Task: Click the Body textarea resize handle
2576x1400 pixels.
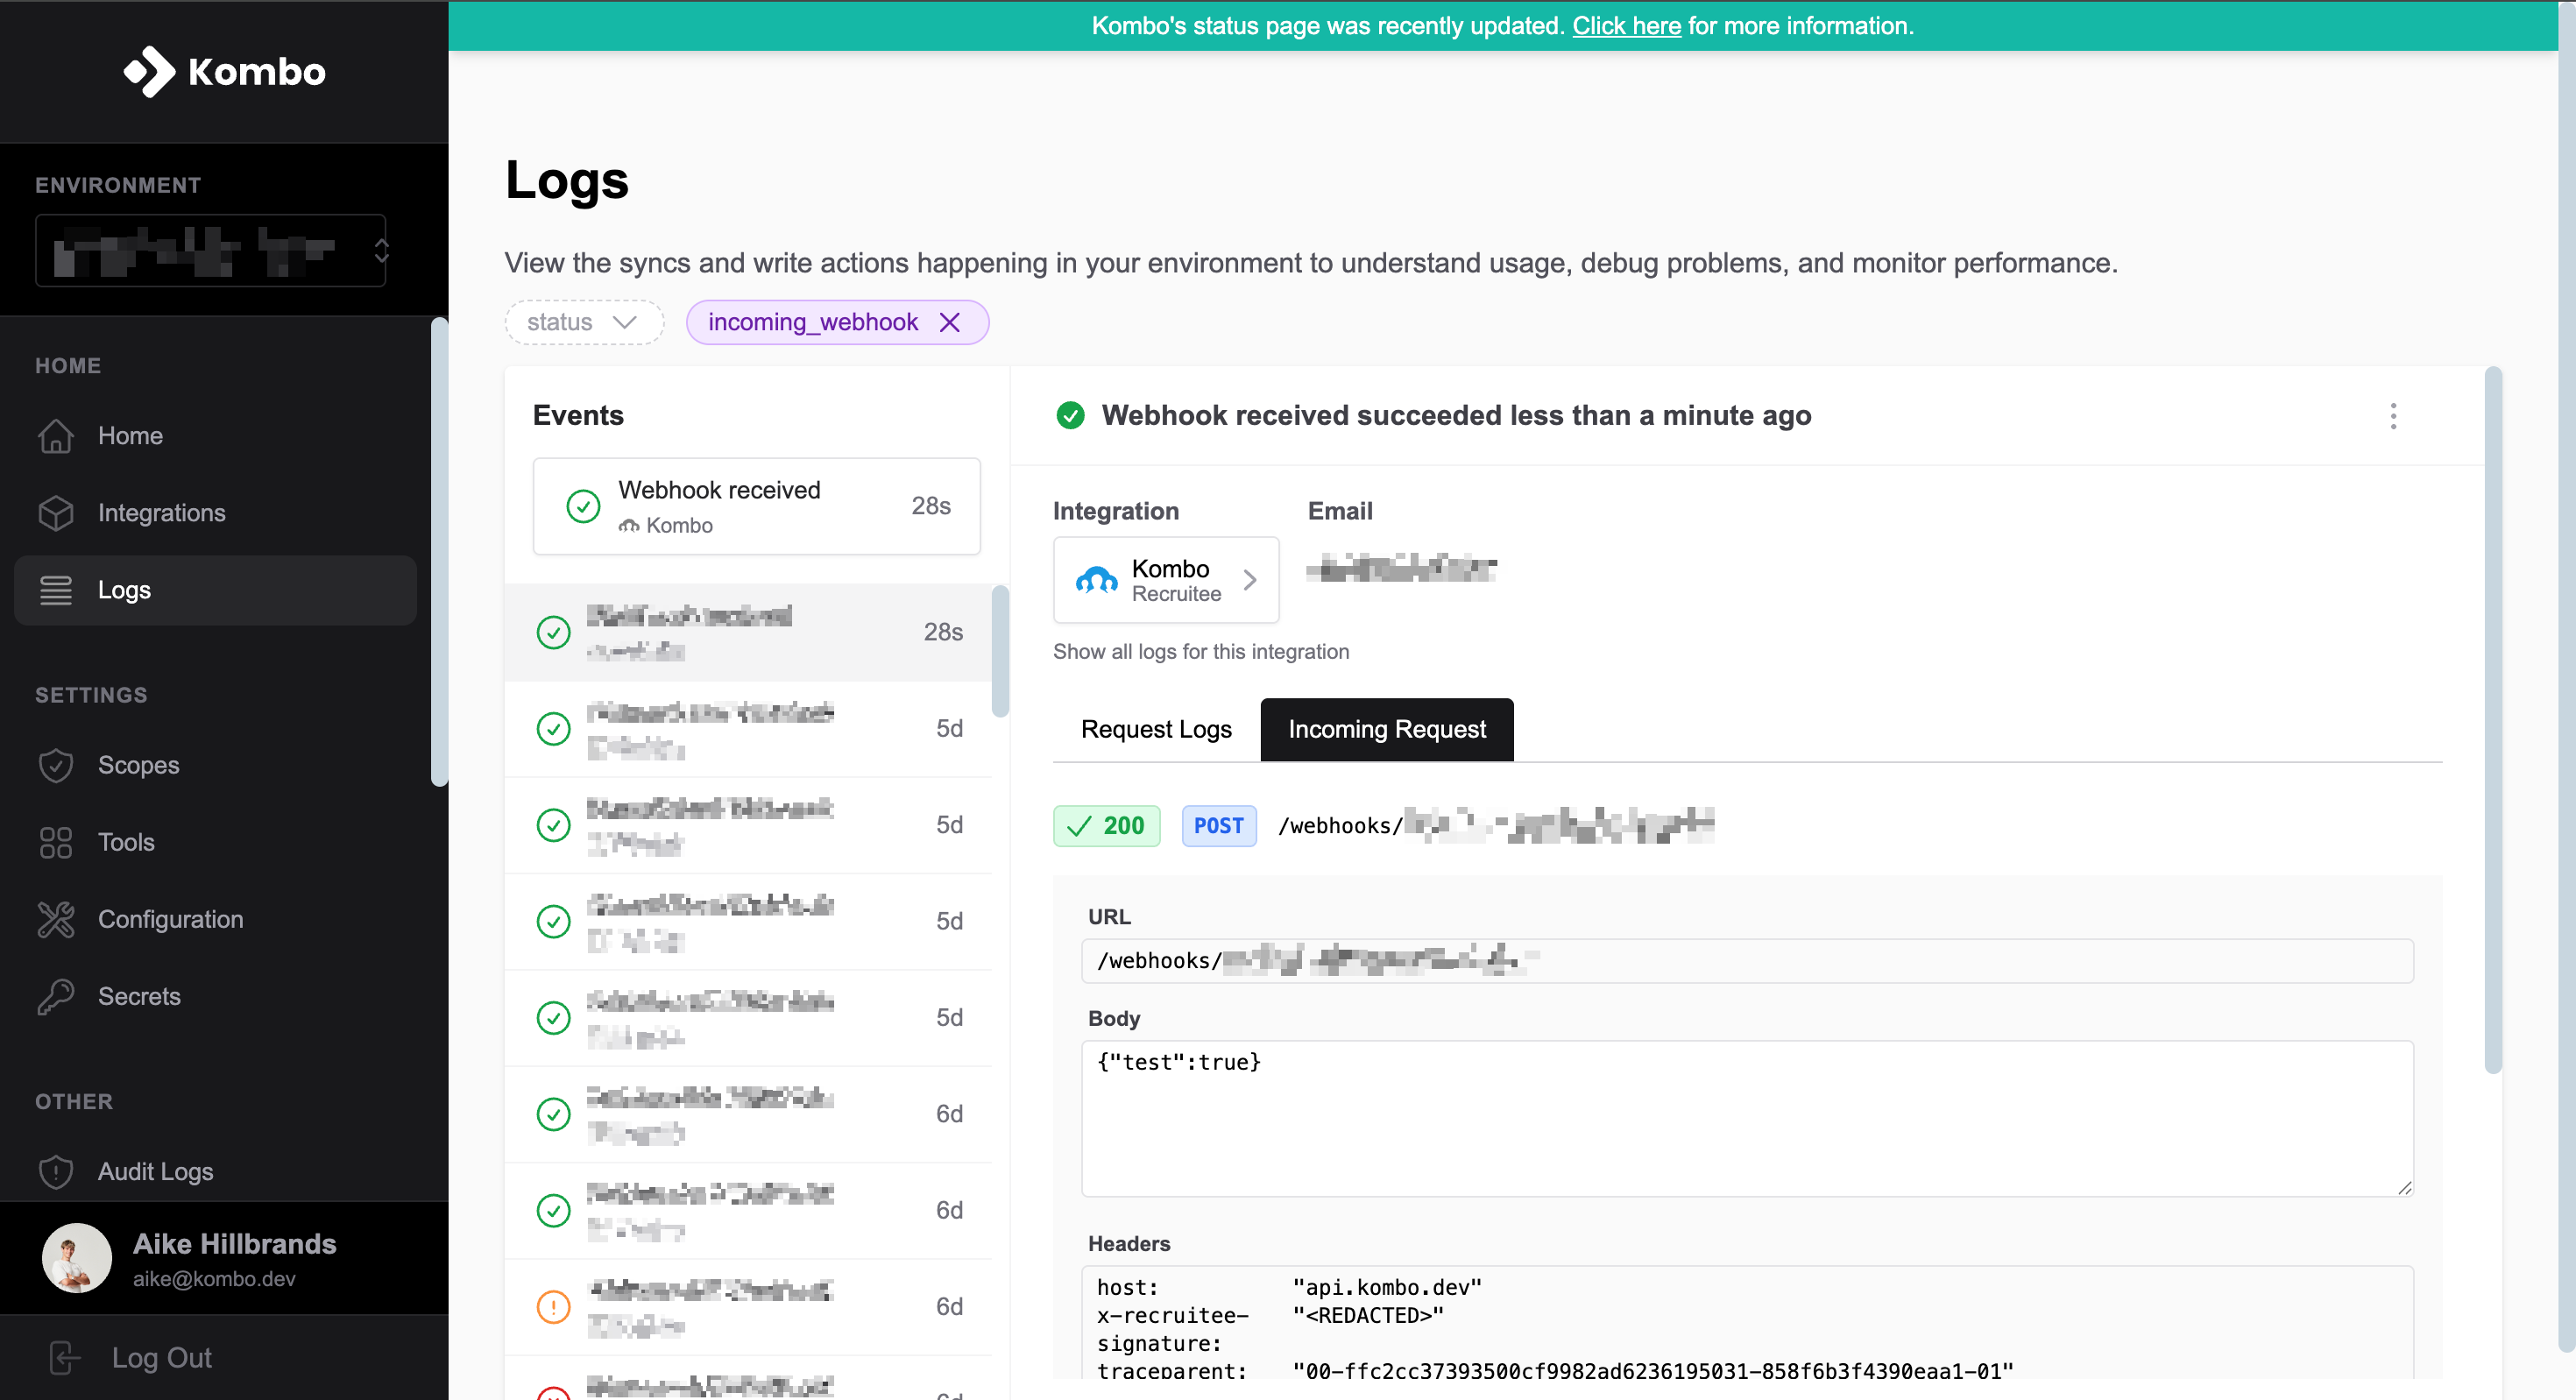Action: (x=2404, y=1186)
